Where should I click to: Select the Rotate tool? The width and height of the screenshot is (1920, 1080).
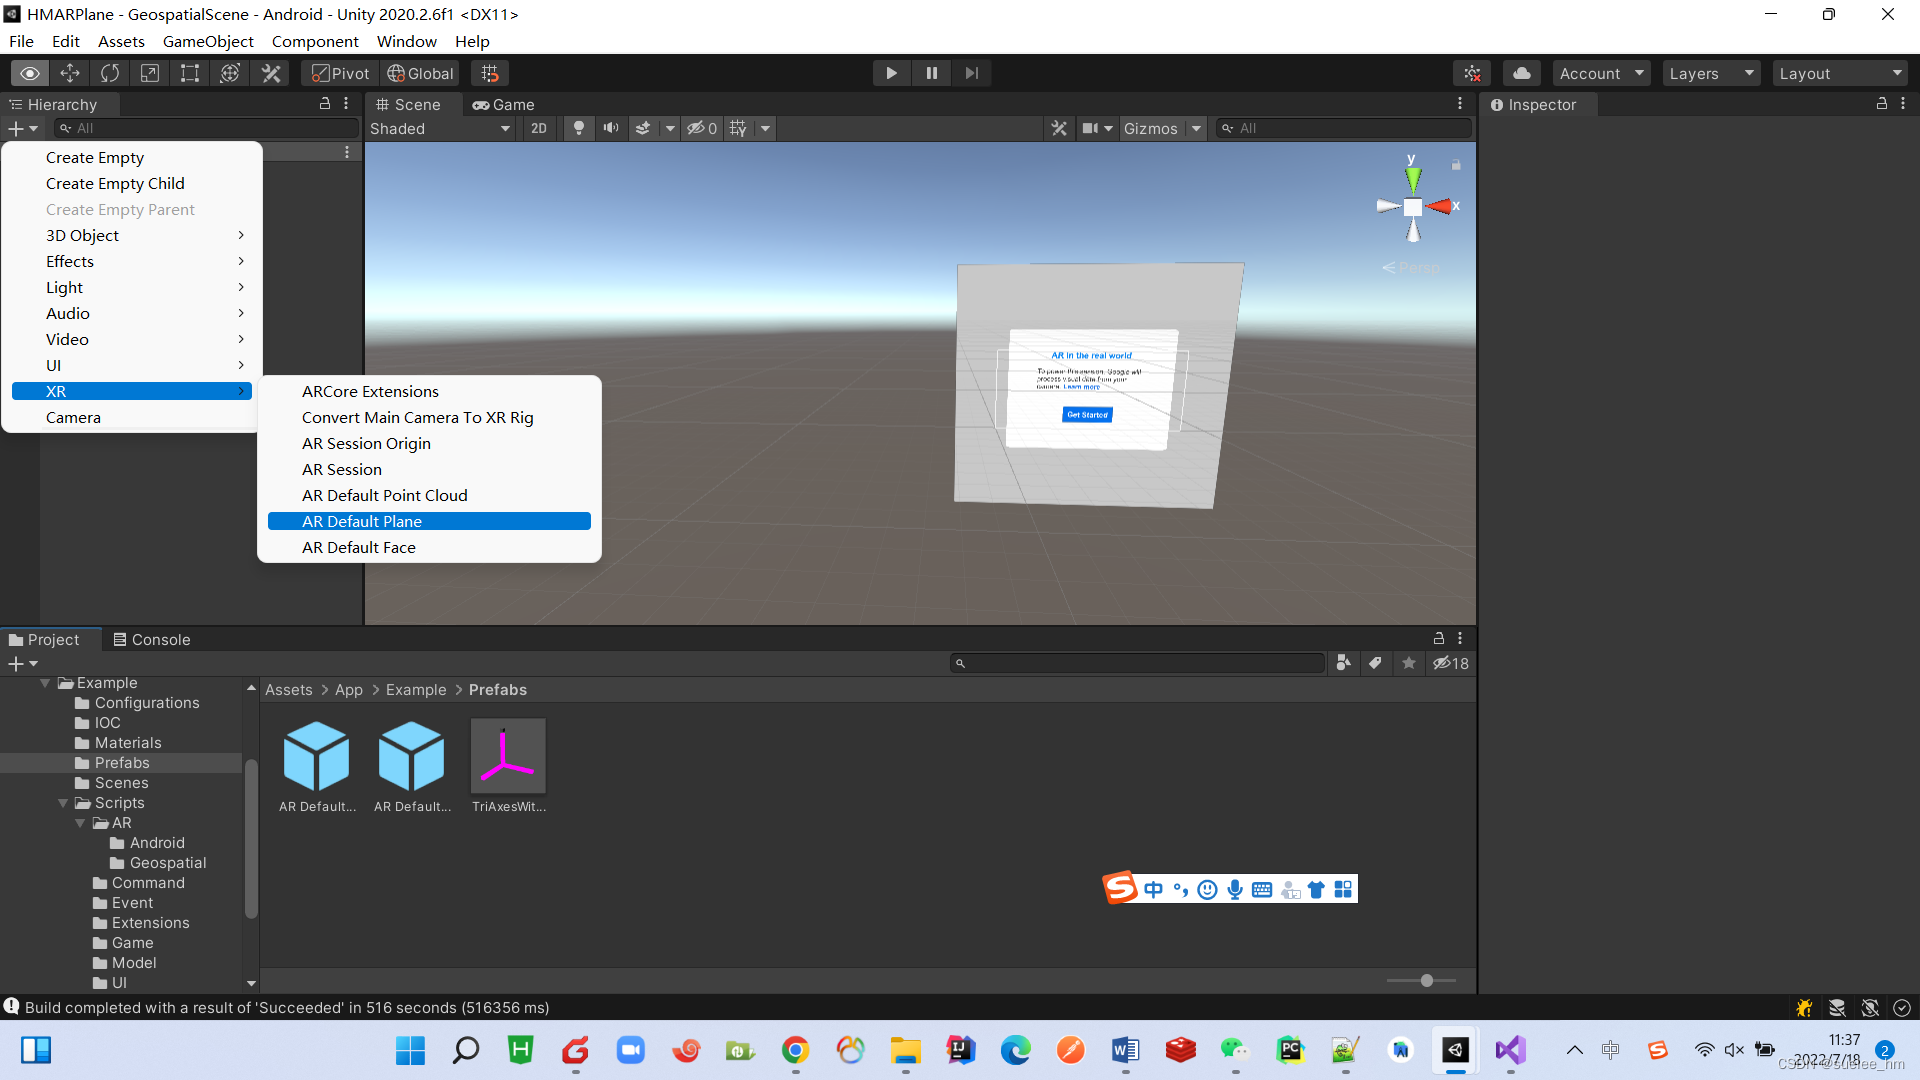coord(110,73)
